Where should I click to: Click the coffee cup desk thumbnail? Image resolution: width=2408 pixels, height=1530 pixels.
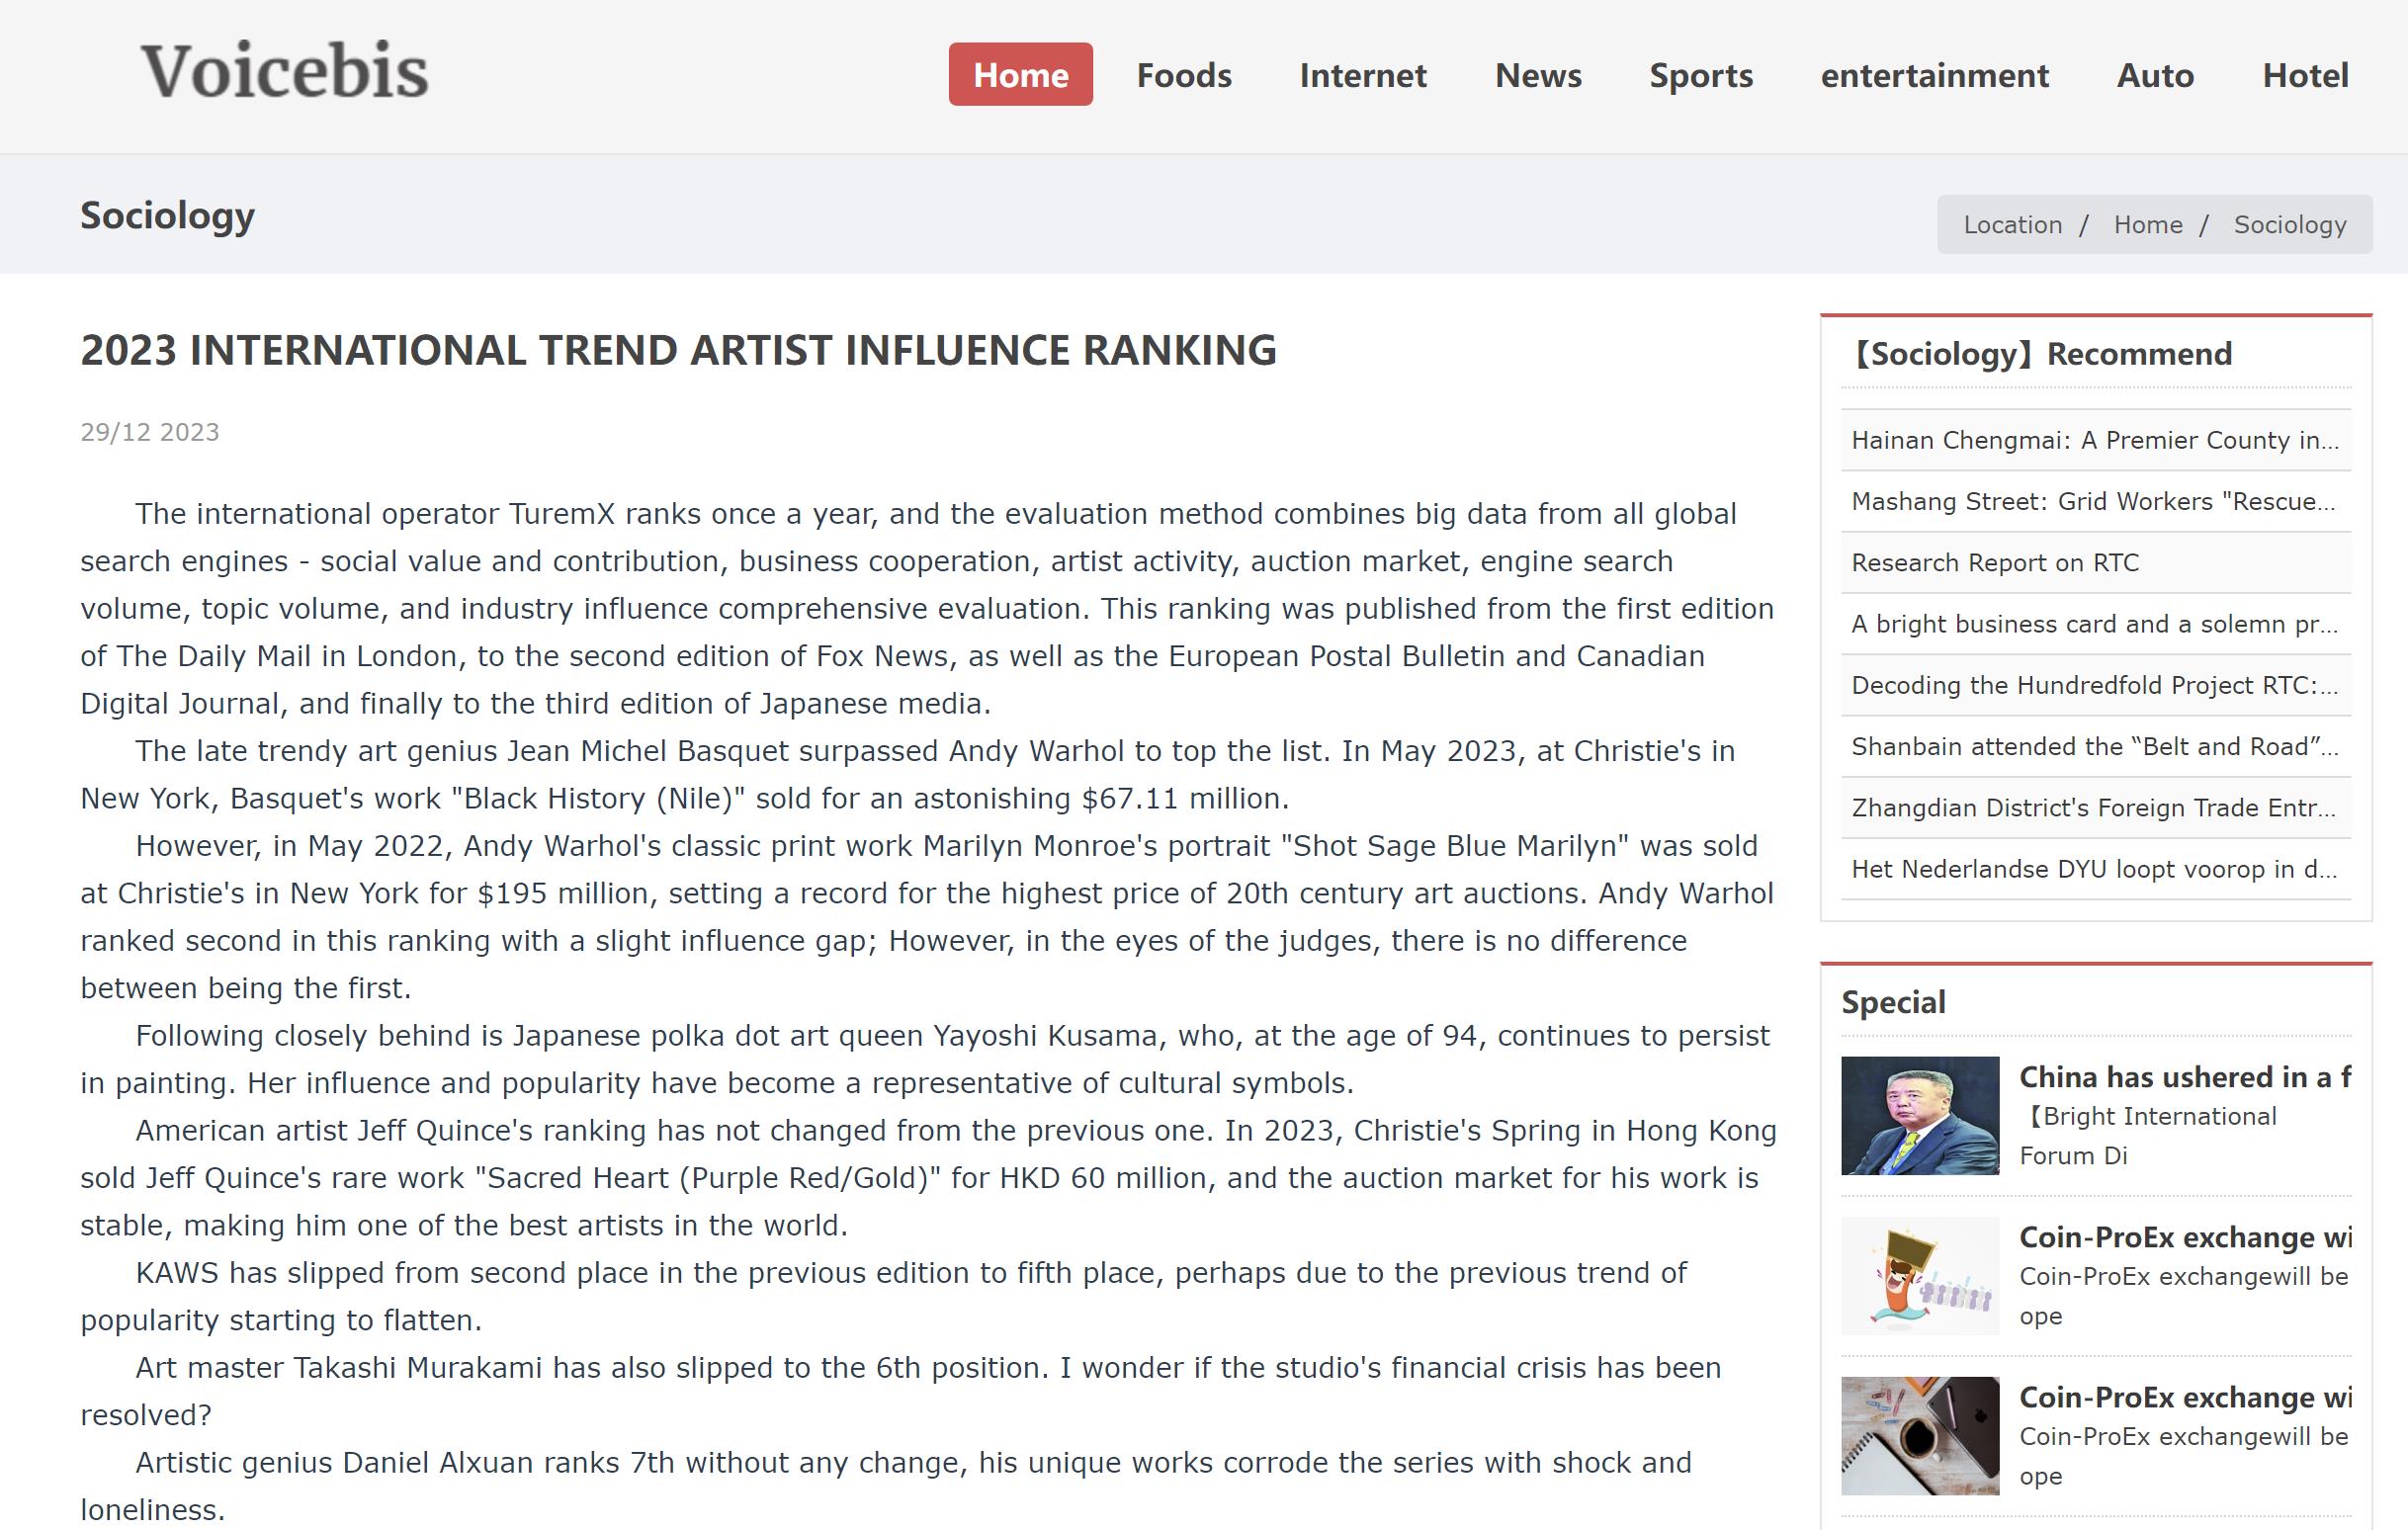[1920, 1435]
